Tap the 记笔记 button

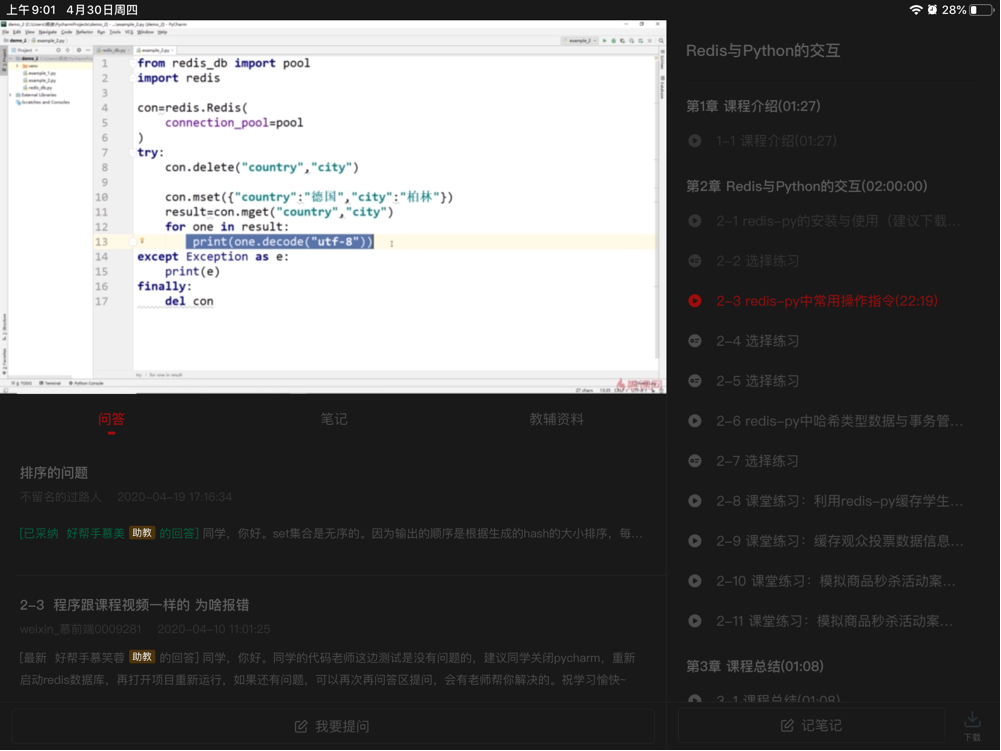811,725
